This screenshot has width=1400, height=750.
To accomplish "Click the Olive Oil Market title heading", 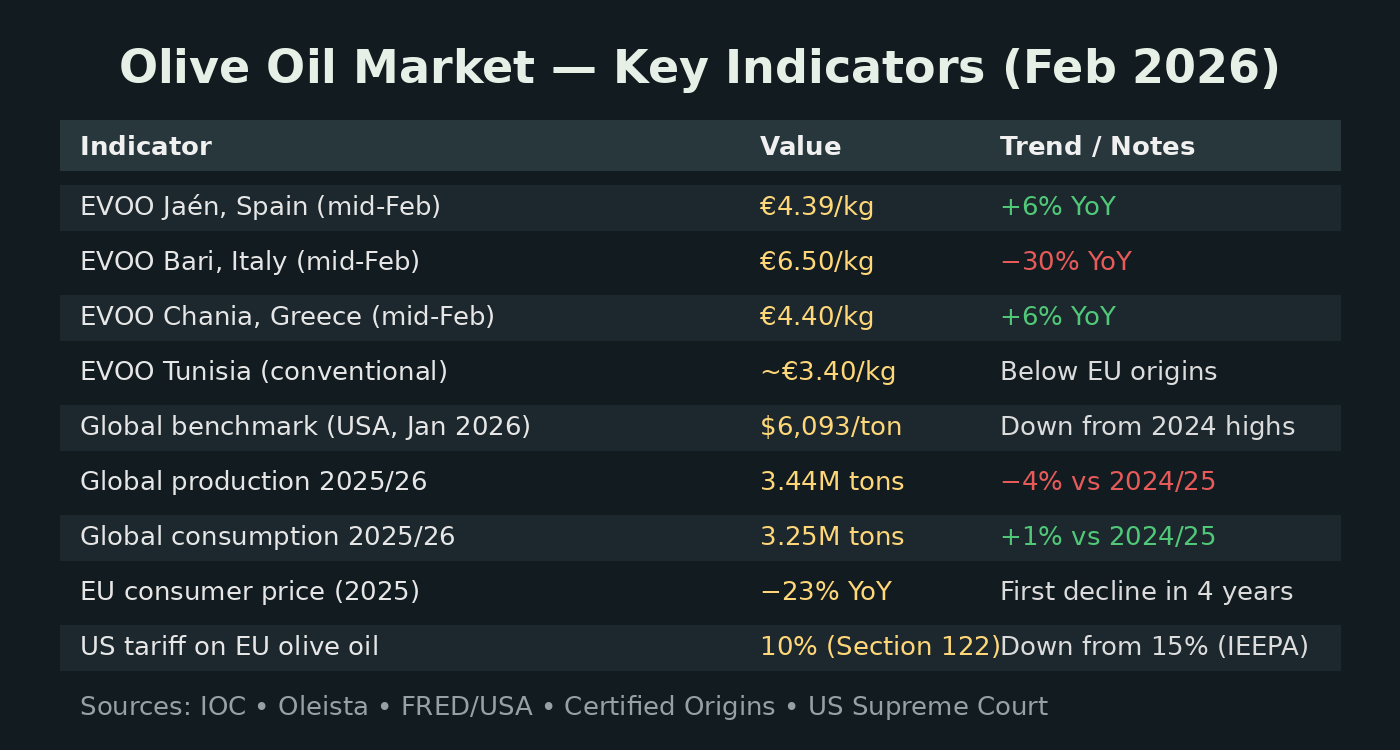I will coord(699,68).
